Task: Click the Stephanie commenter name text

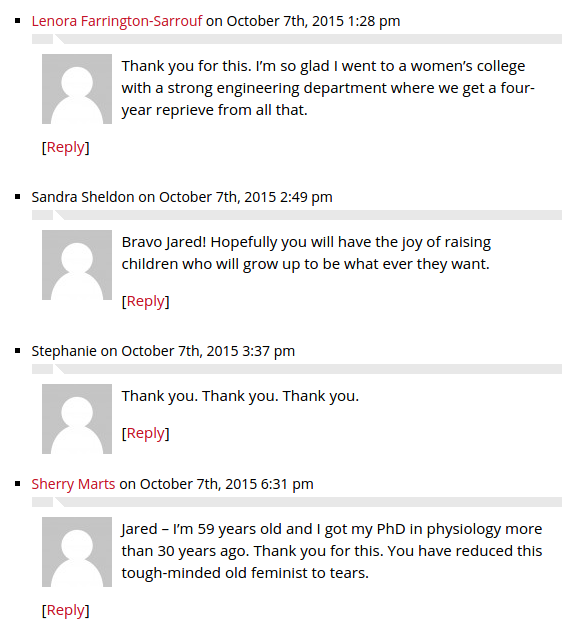Action: pos(64,351)
